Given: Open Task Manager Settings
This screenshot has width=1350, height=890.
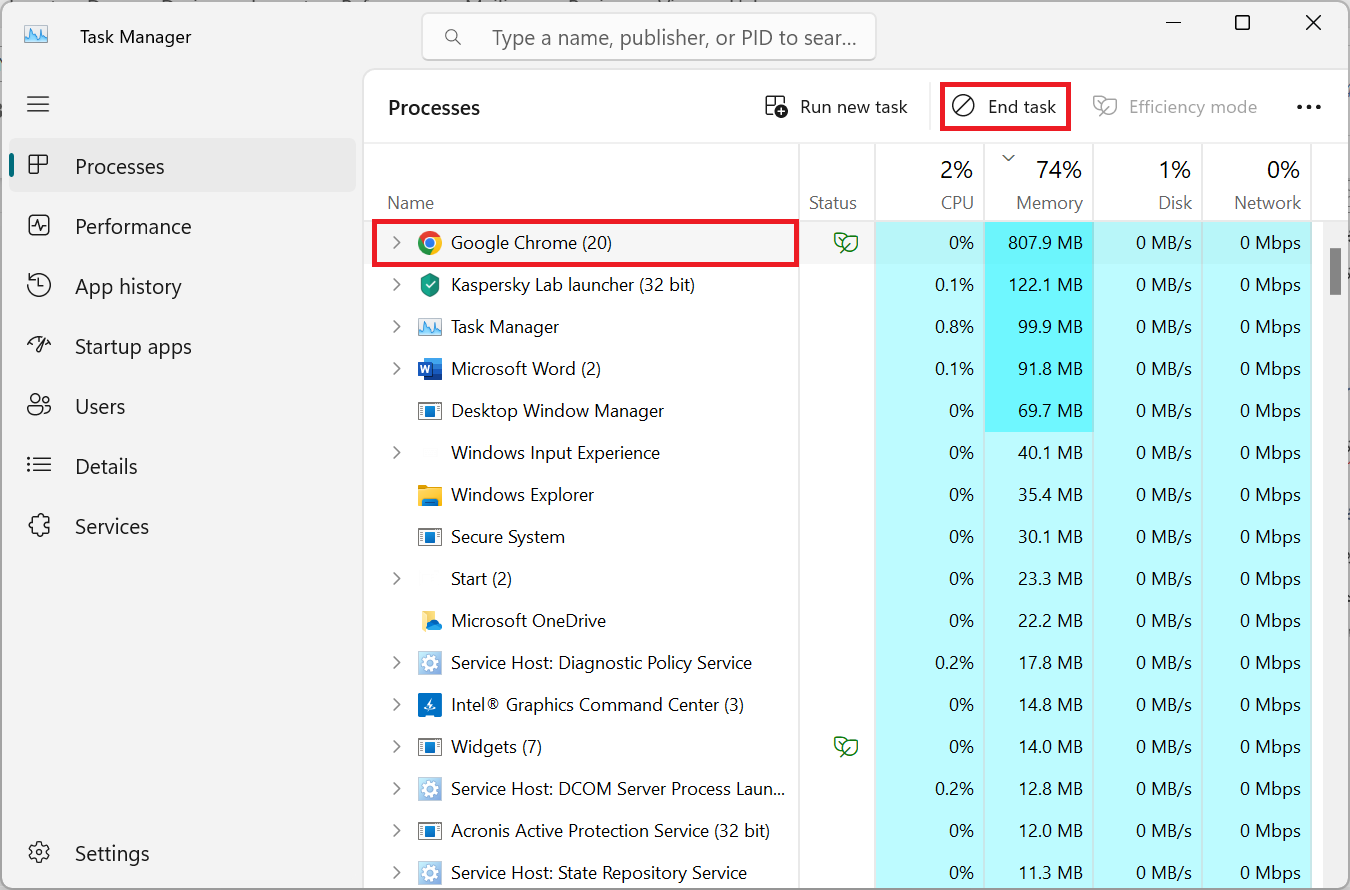Looking at the screenshot, I should coord(182,853).
